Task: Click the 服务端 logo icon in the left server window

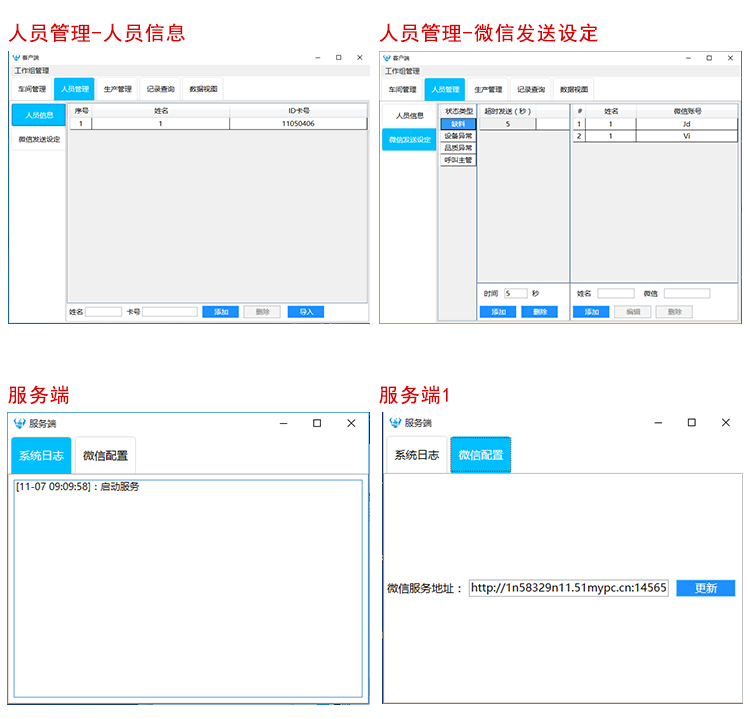Action: click(x=18, y=423)
